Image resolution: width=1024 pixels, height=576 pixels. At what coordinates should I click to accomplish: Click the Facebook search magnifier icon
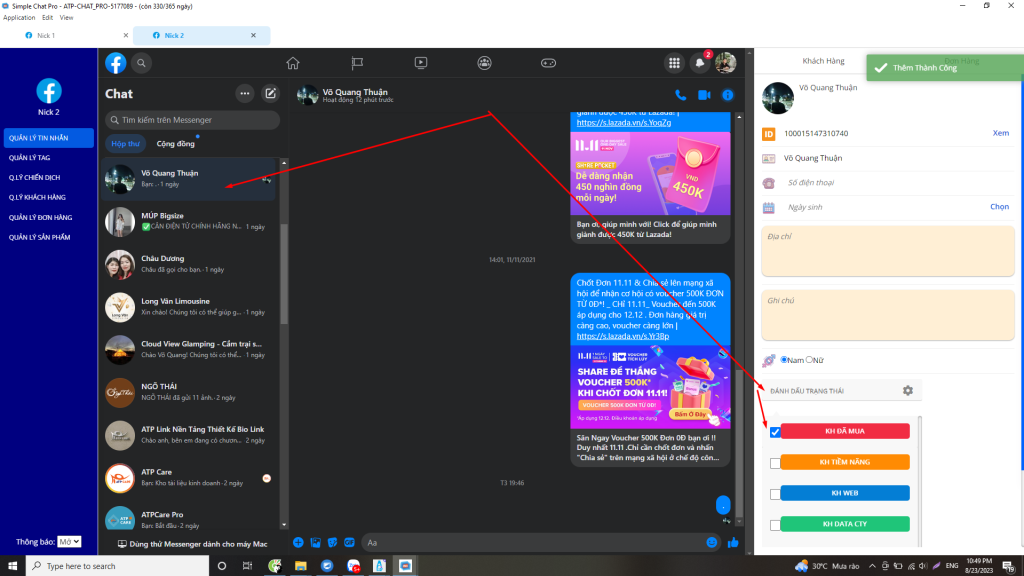tap(141, 63)
